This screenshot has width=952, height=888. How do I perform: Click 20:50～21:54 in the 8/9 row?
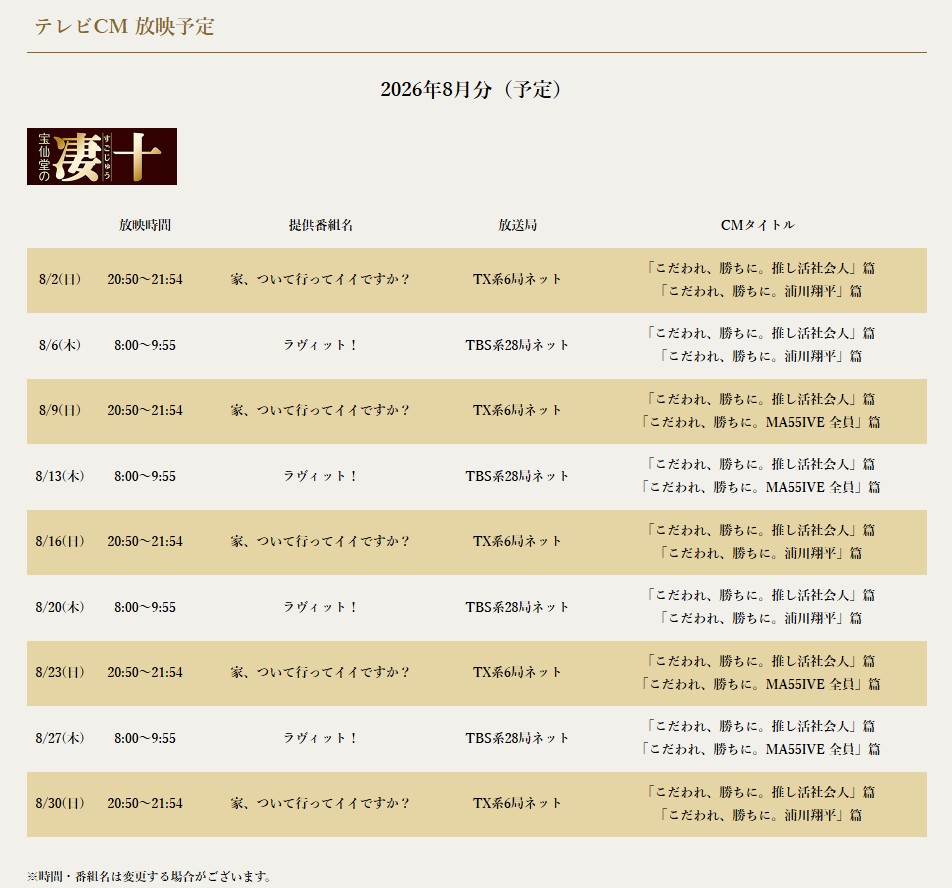click(145, 410)
